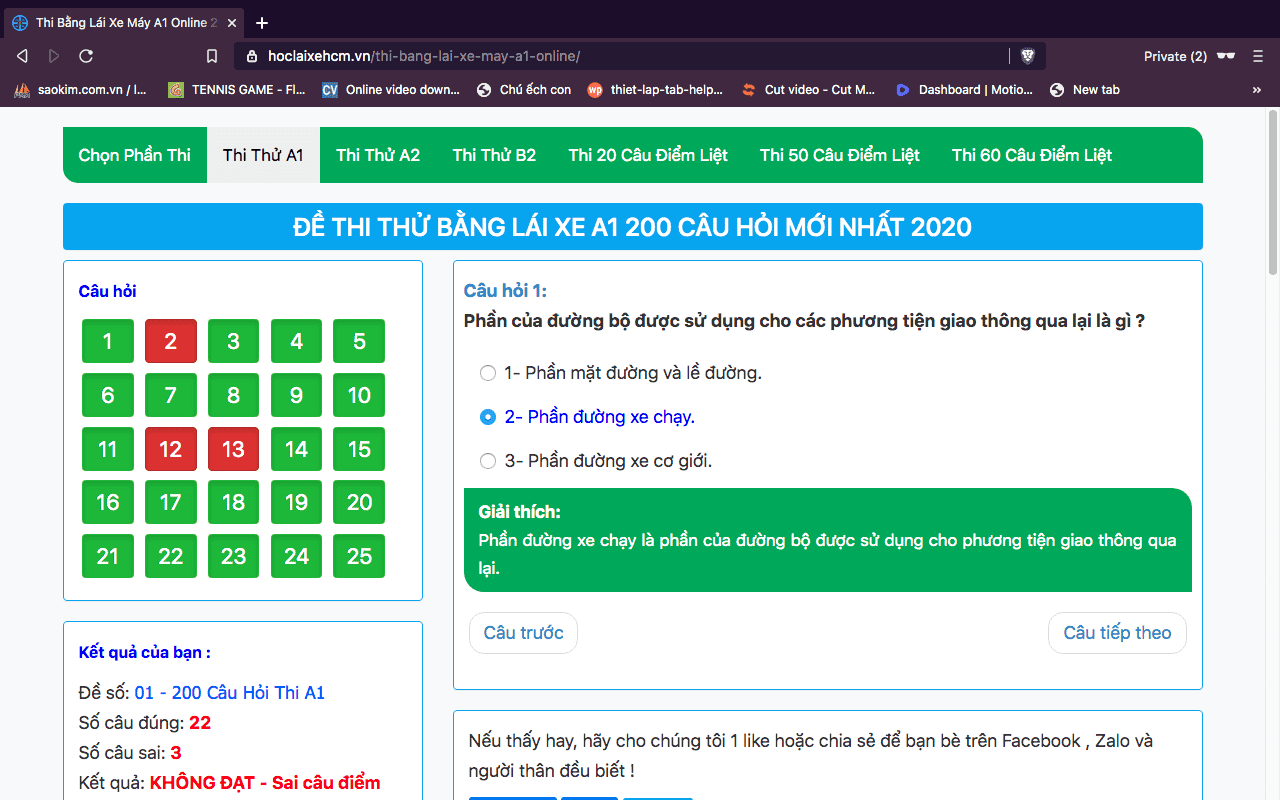This screenshot has height=800, width=1280.
Task: Open the hamburger menu
Action: tap(1257, 56)
